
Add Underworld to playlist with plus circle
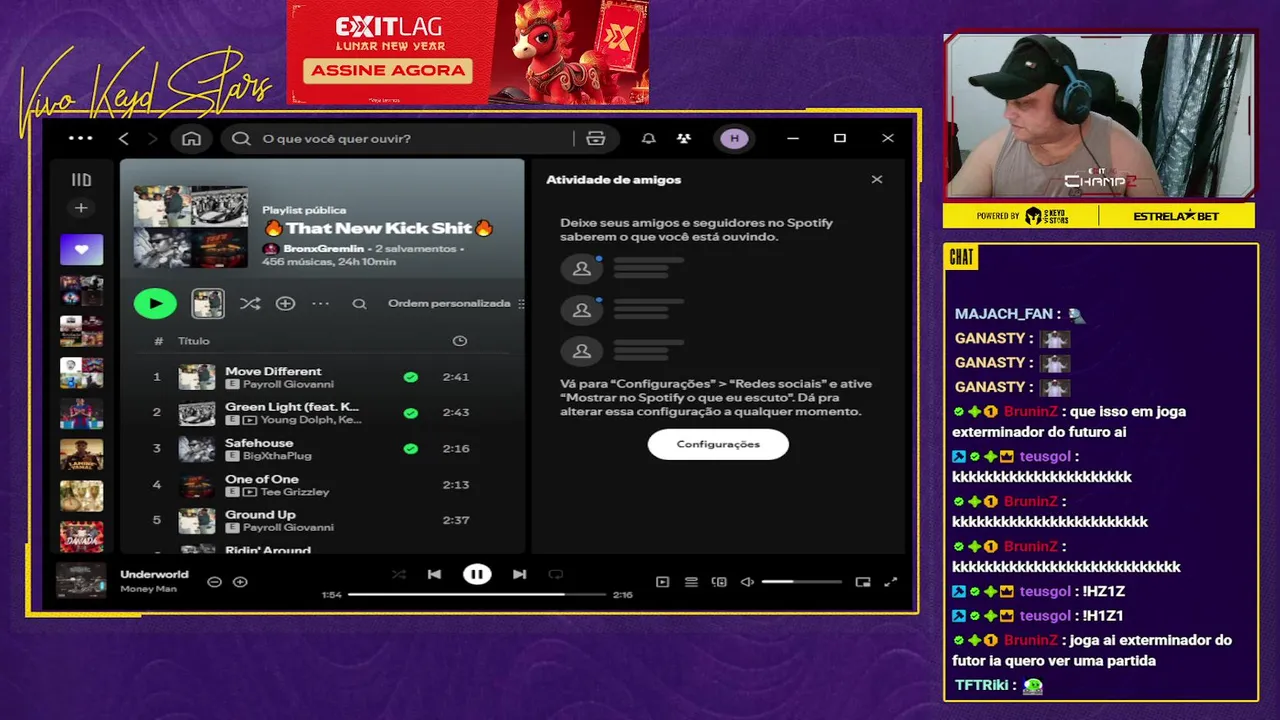coord(240,582)
